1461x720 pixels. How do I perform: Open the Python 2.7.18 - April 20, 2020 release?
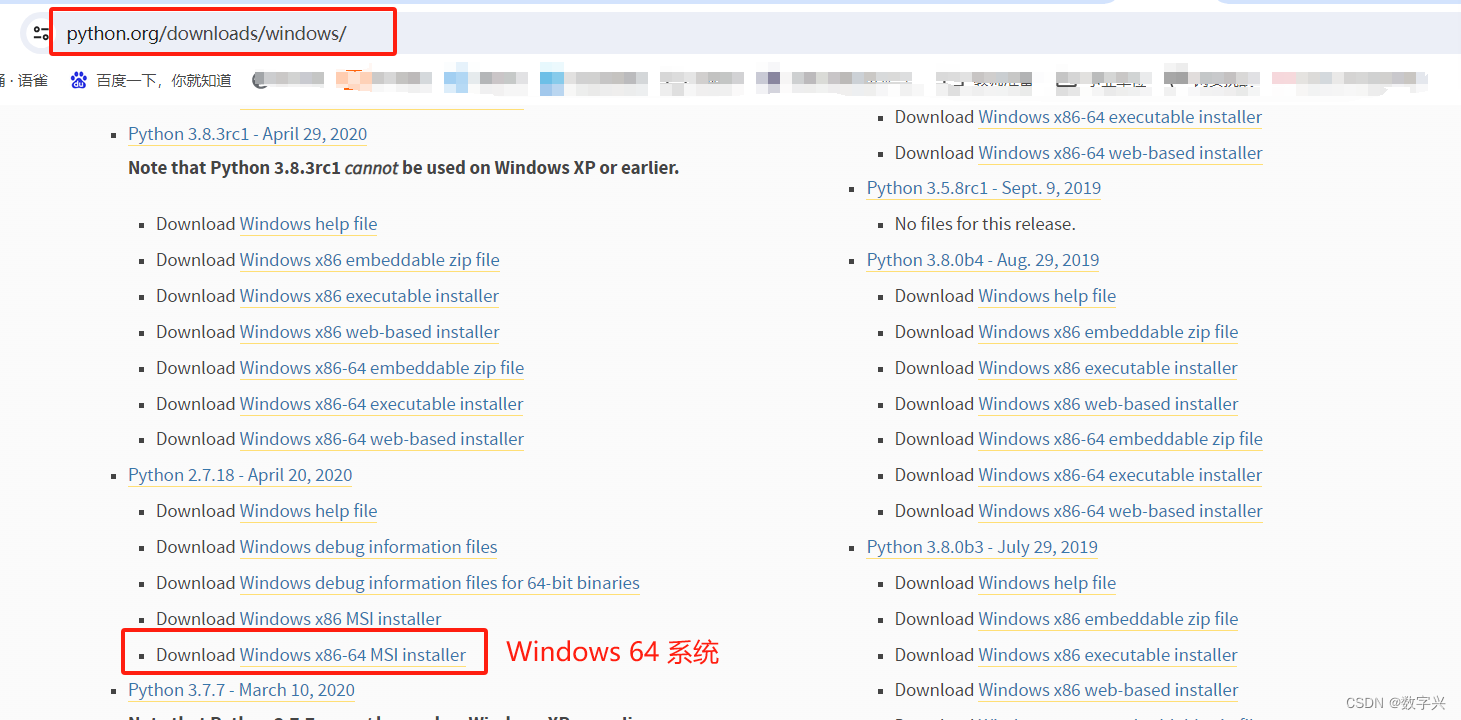pyautogui.click(x=240, y=475)
